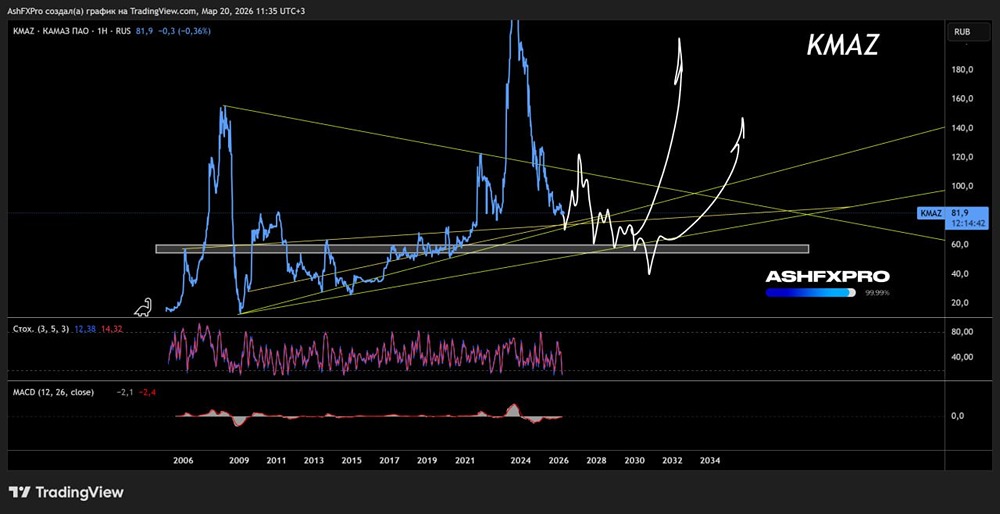This screenshot has width=1000, height=514.
Task: Click the last price value 81,9 in legend
Action: tap(144, 31)
